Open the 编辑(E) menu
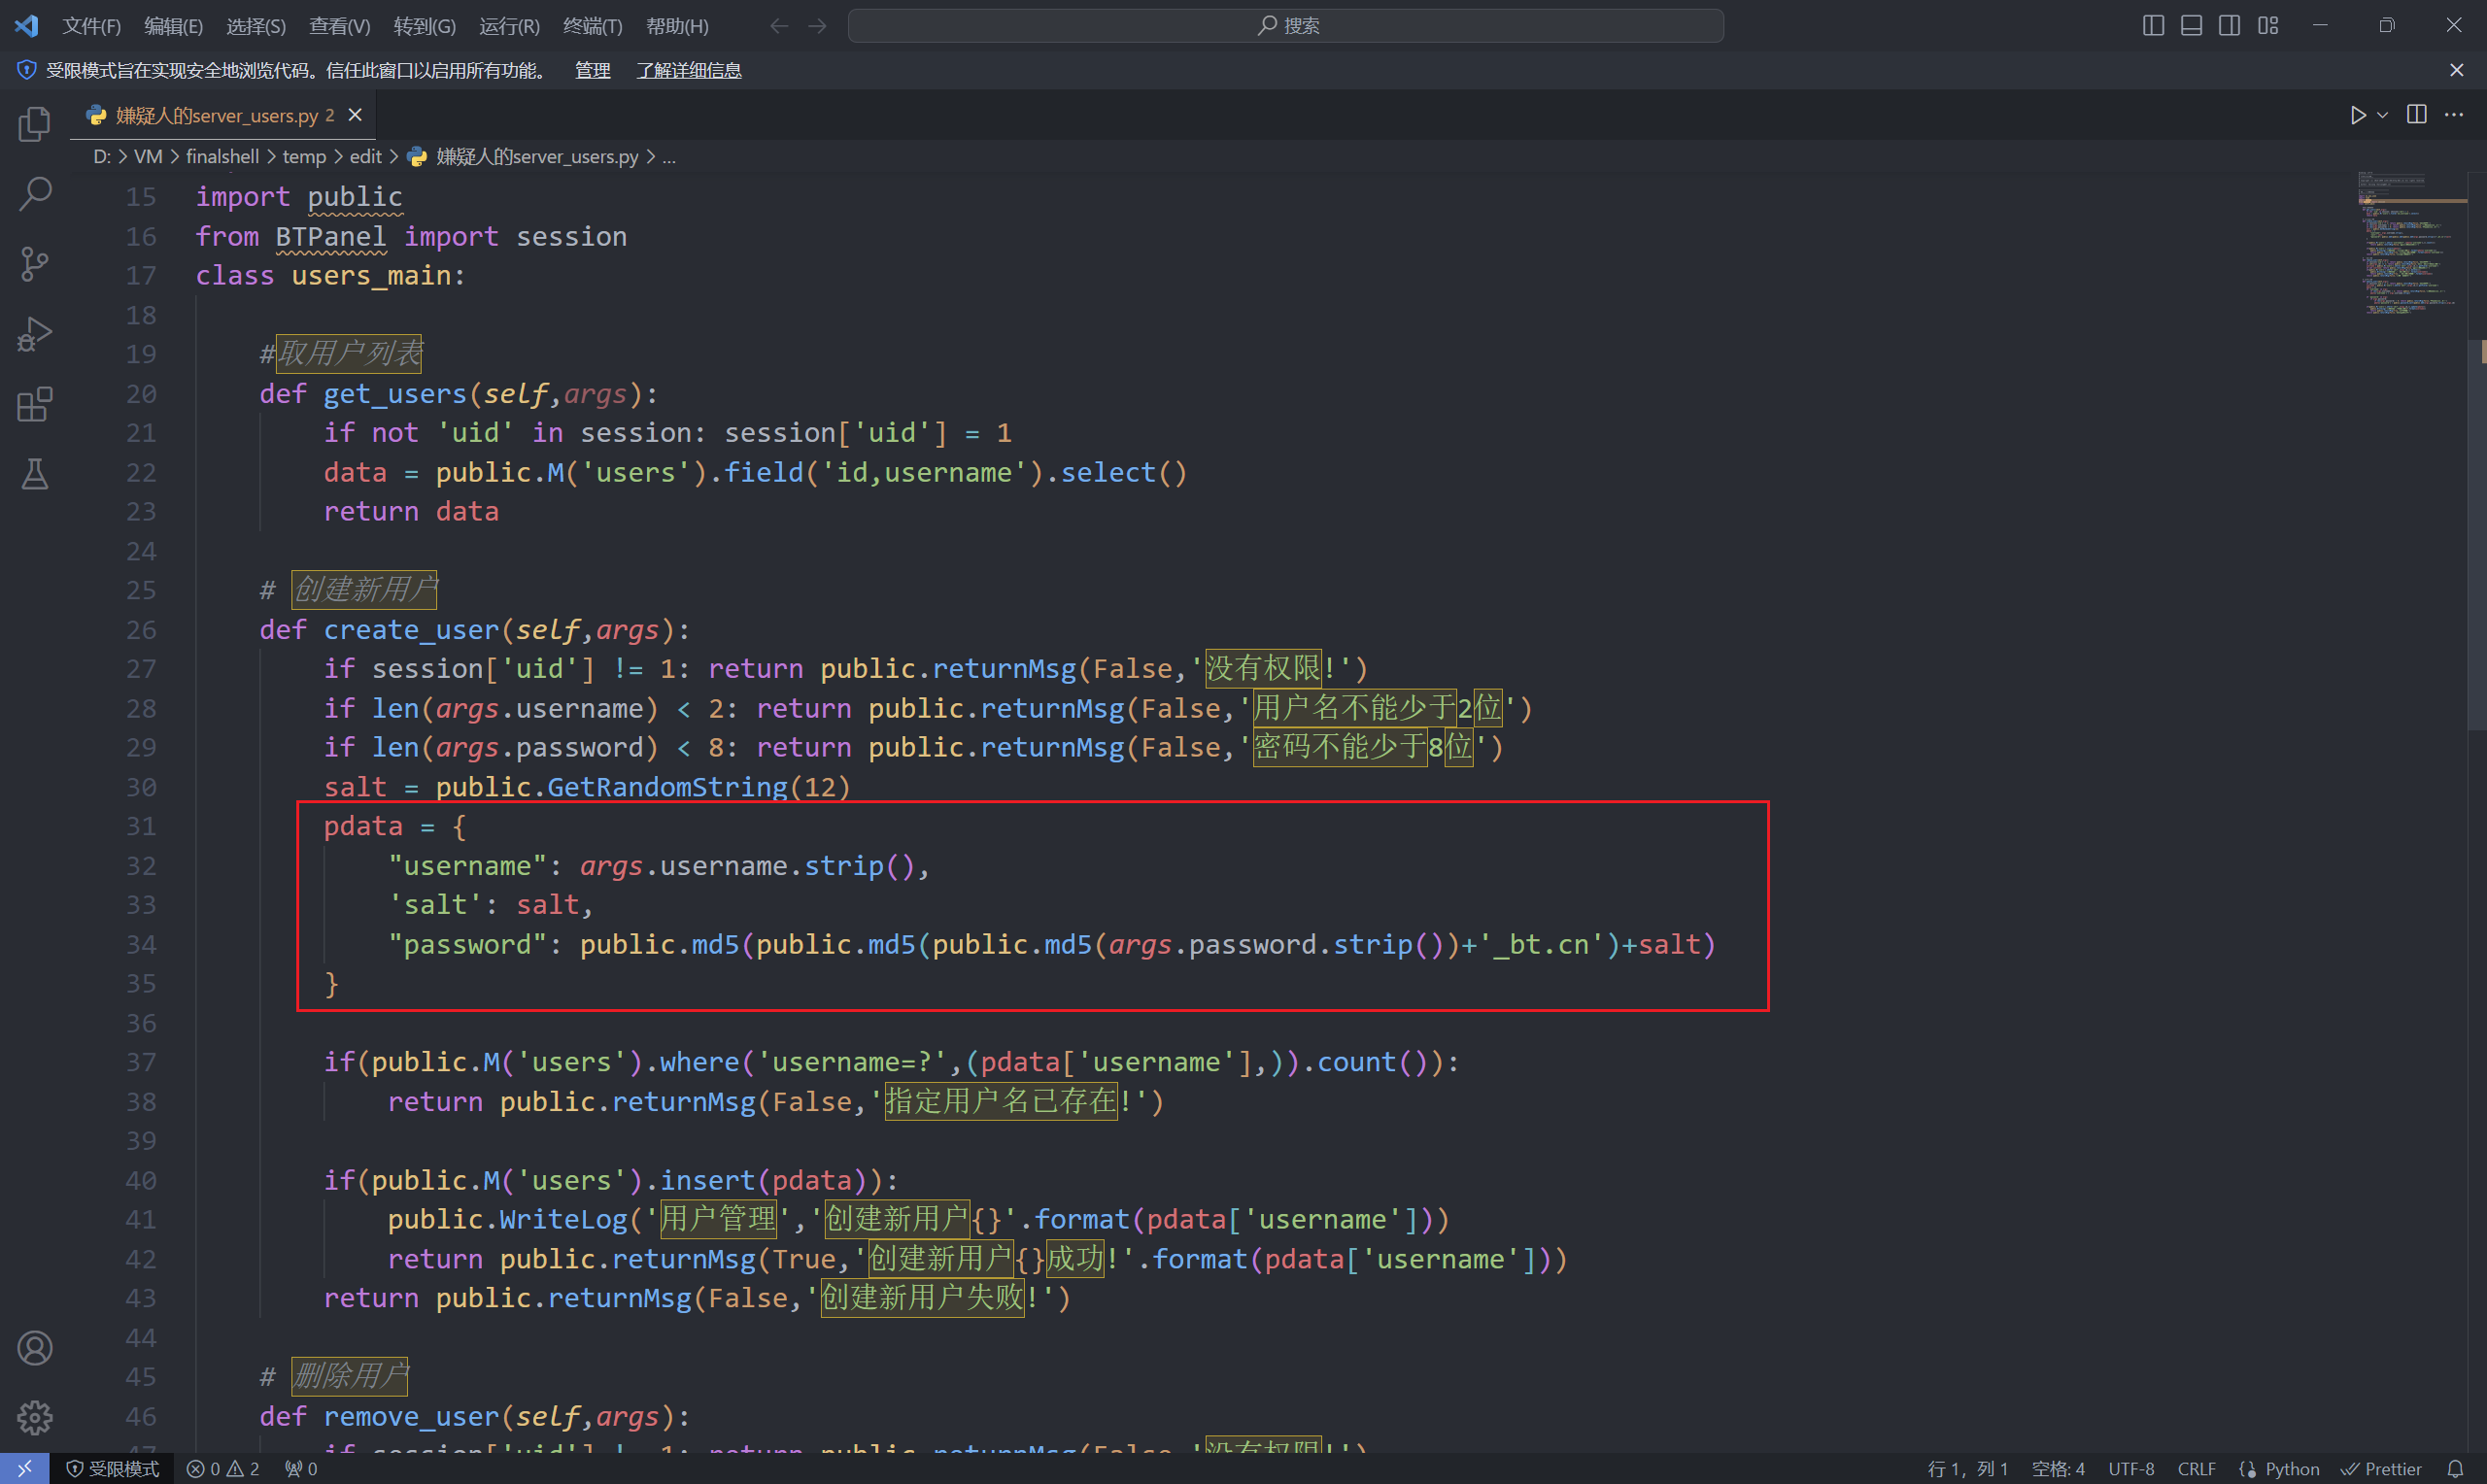 pyautogui.click(x=173, y=26)
